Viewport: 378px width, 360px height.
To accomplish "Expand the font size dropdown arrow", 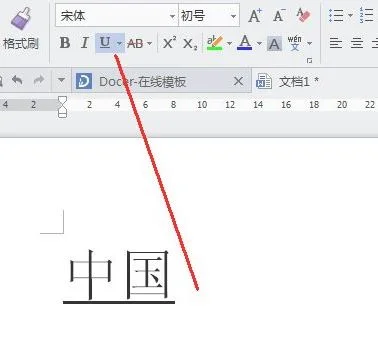I will point(233,16).
